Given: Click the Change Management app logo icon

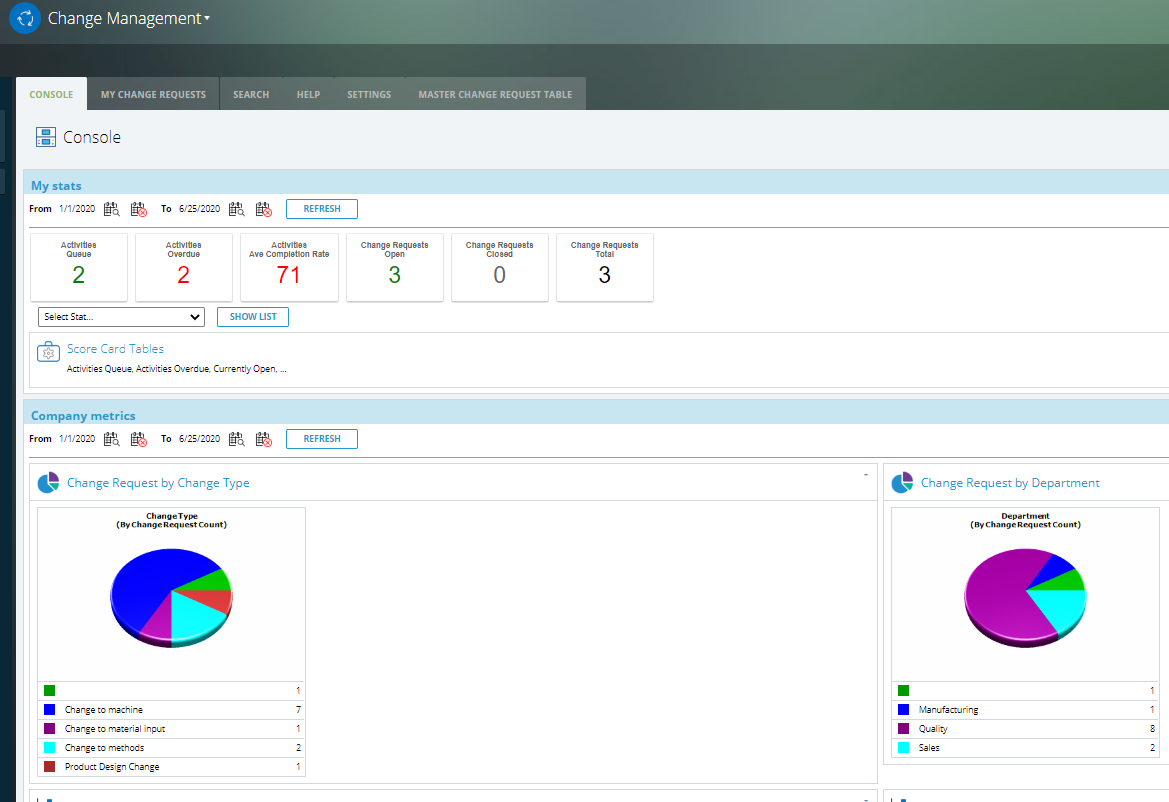Looking at the screenshot, I should (x=24, y=18).
